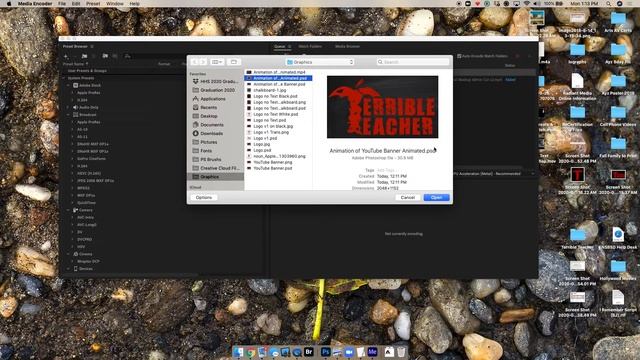Open Adobe Bridge from the dock
The image size is (640, 360).
pyautogui.click(x=309, y=351)
